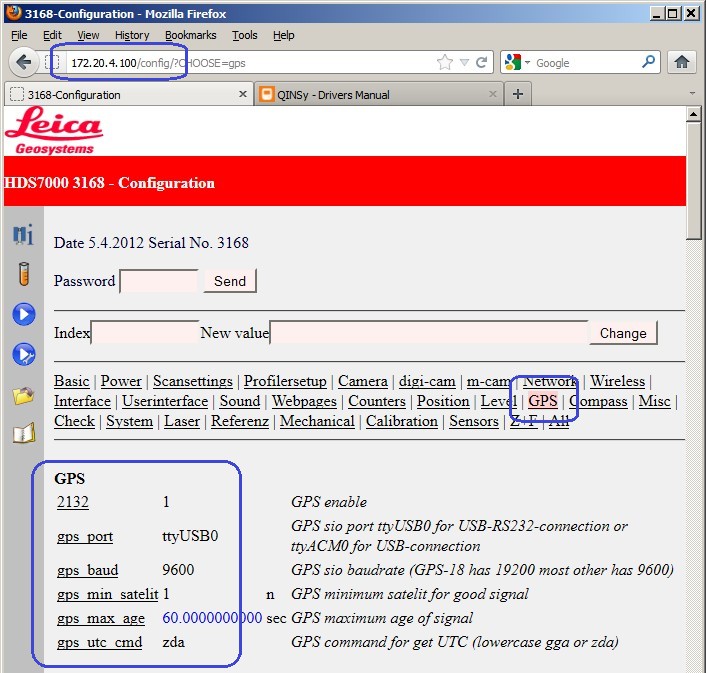Open the Sound settings link

pyautogui.click(x=240, y=401)
